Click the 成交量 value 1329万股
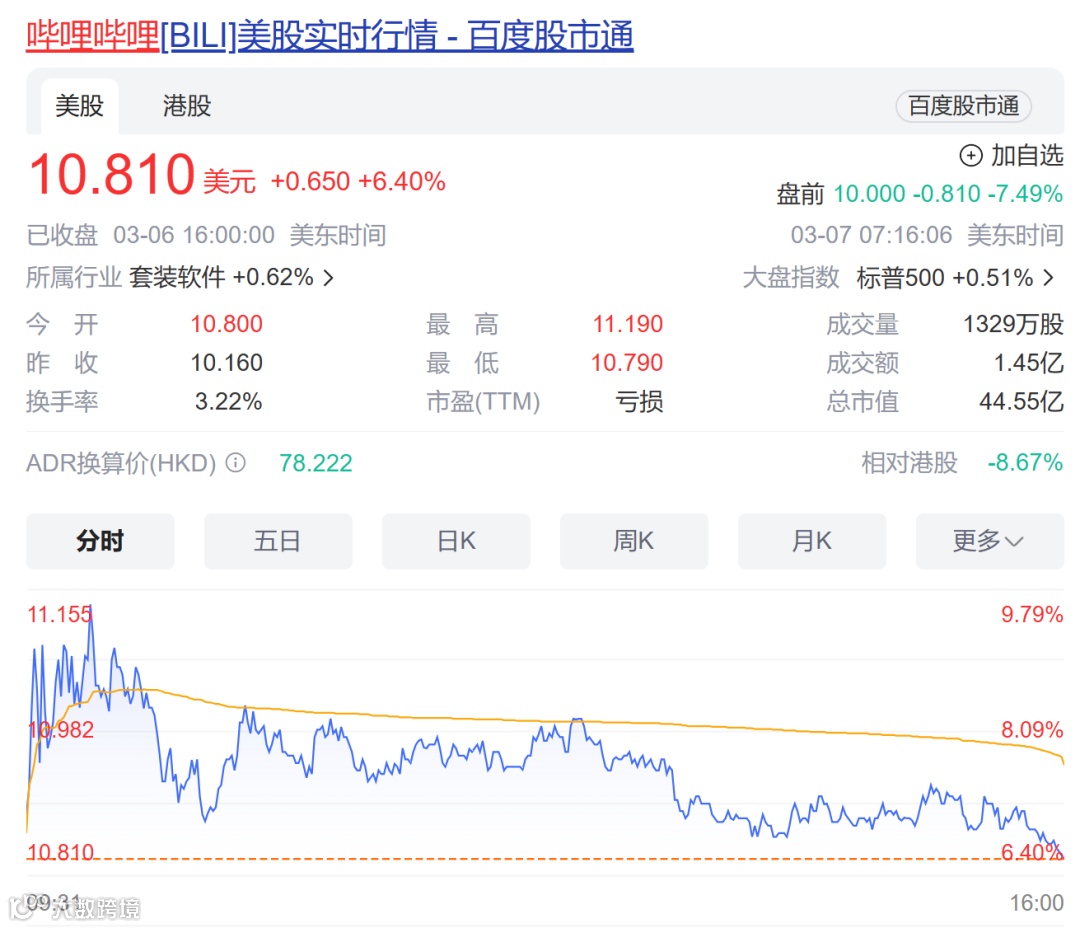 tap(1013, 324)
